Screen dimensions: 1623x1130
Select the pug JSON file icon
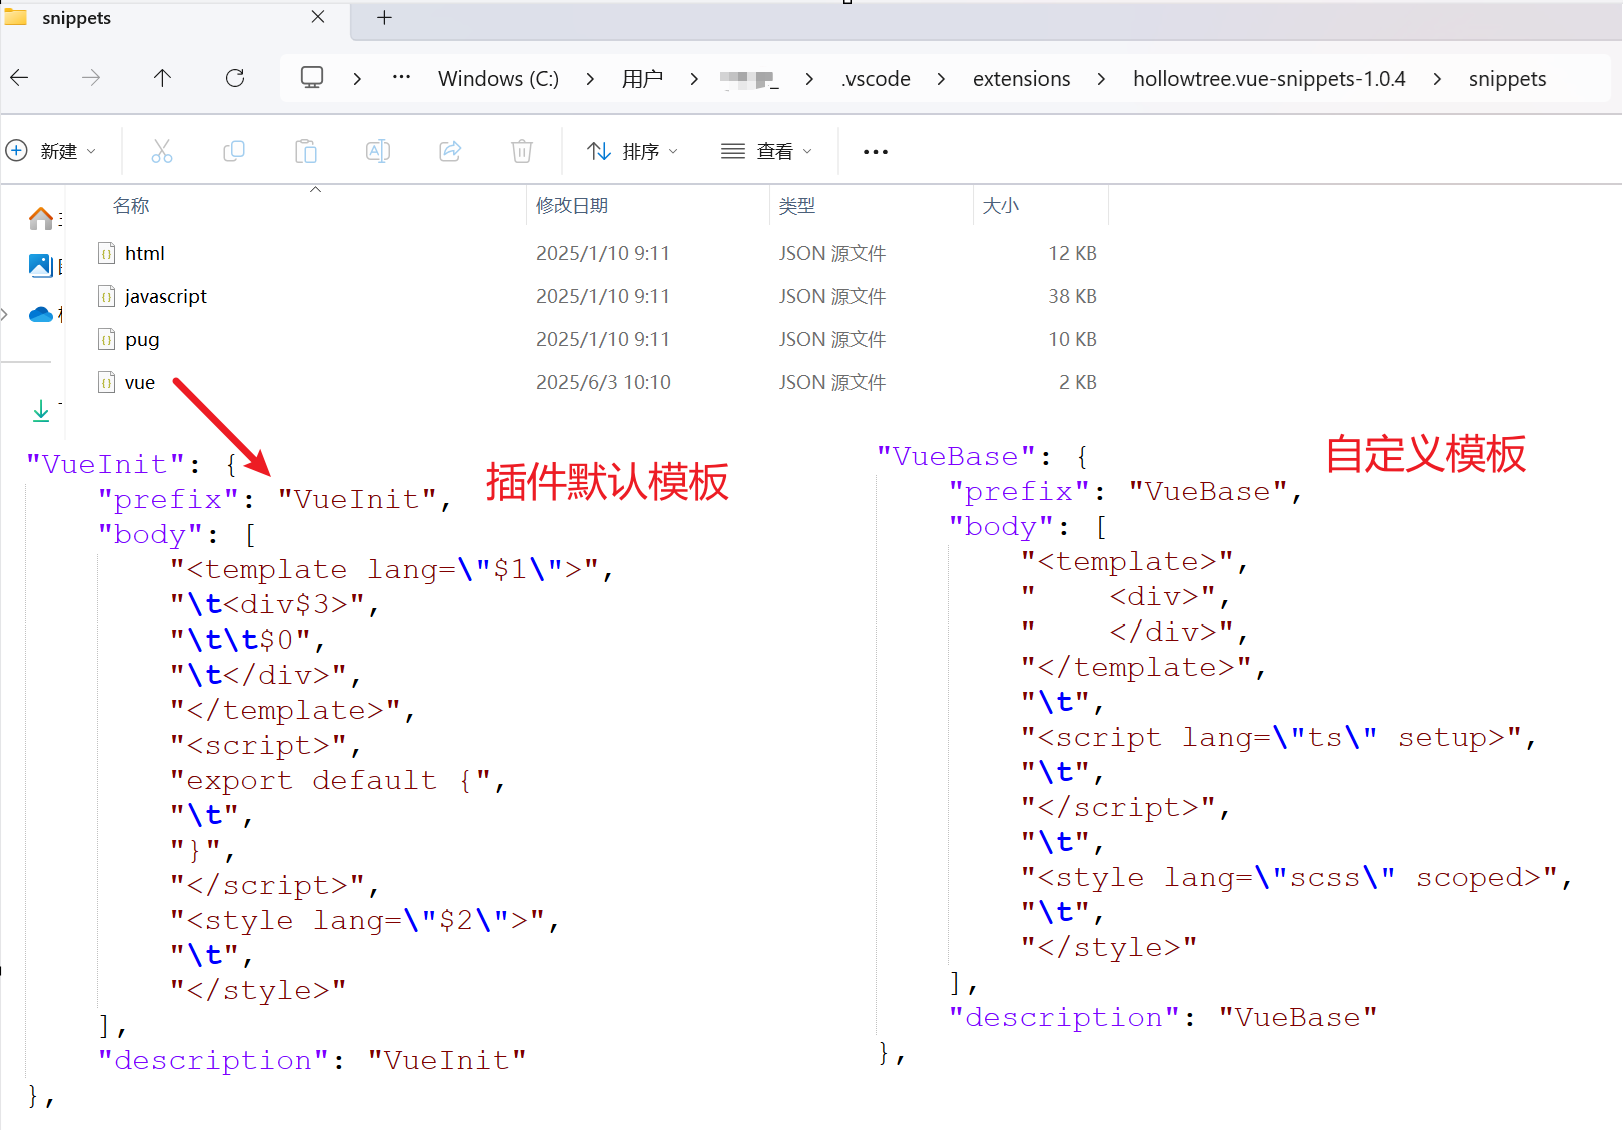click(107, 339)
